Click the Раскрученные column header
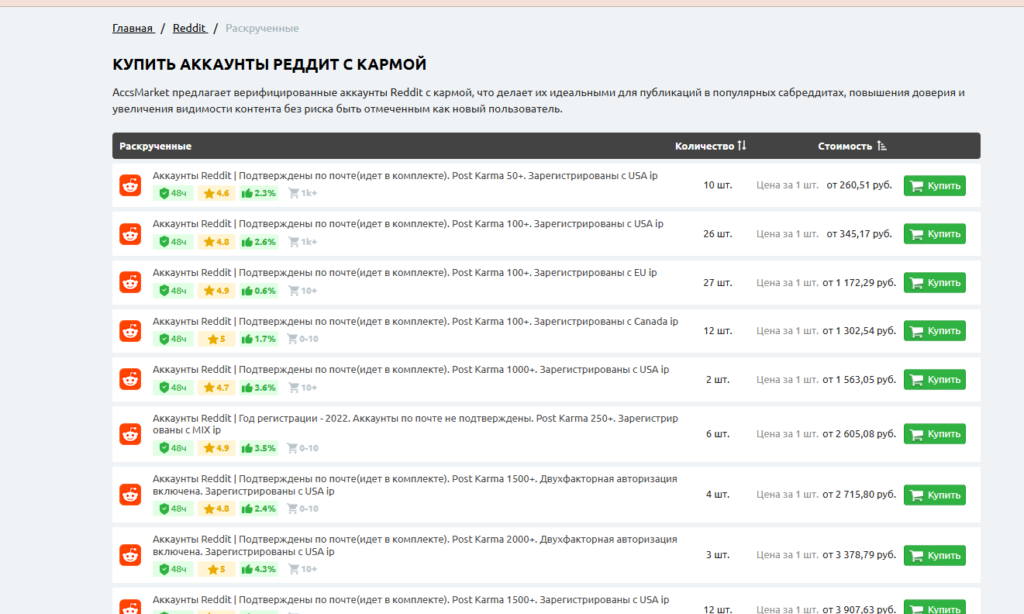 pos(155,146)
